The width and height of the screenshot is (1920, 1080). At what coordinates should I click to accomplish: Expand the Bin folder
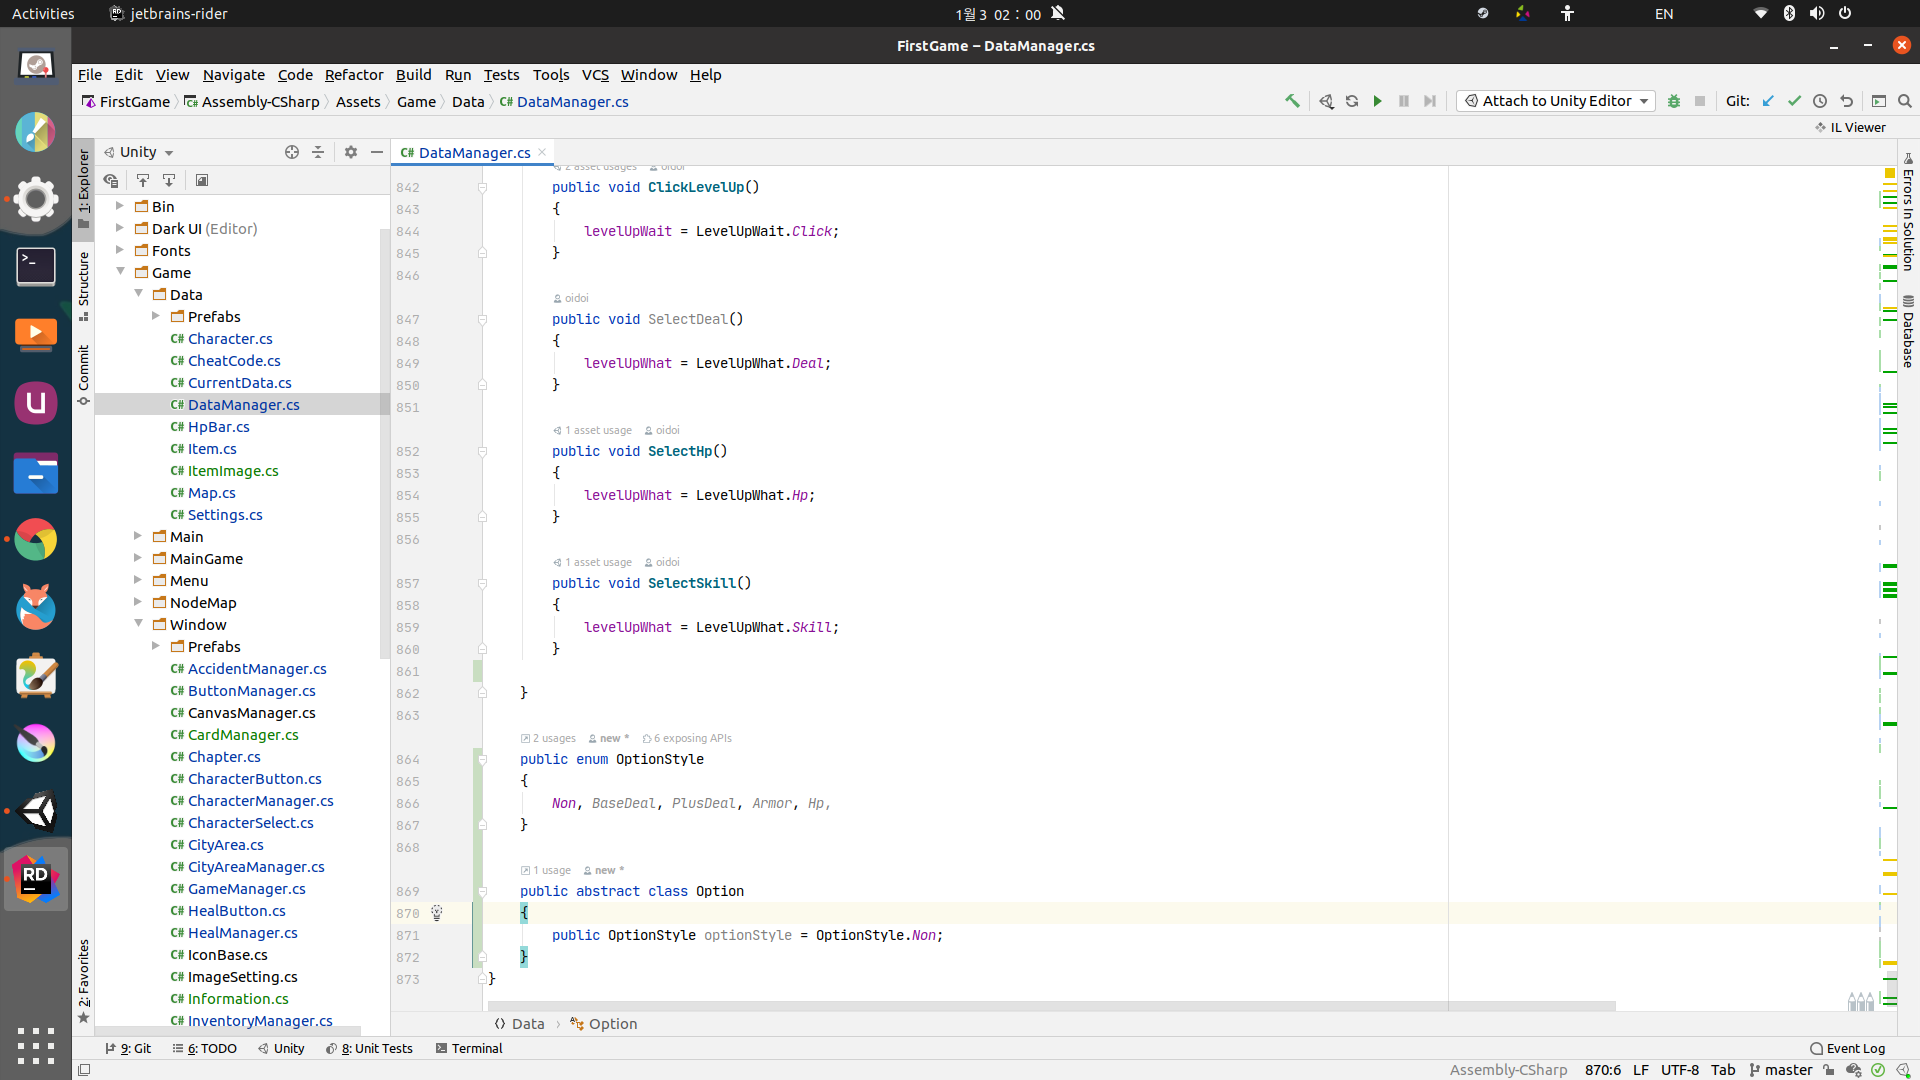click(x=120, y=206)
